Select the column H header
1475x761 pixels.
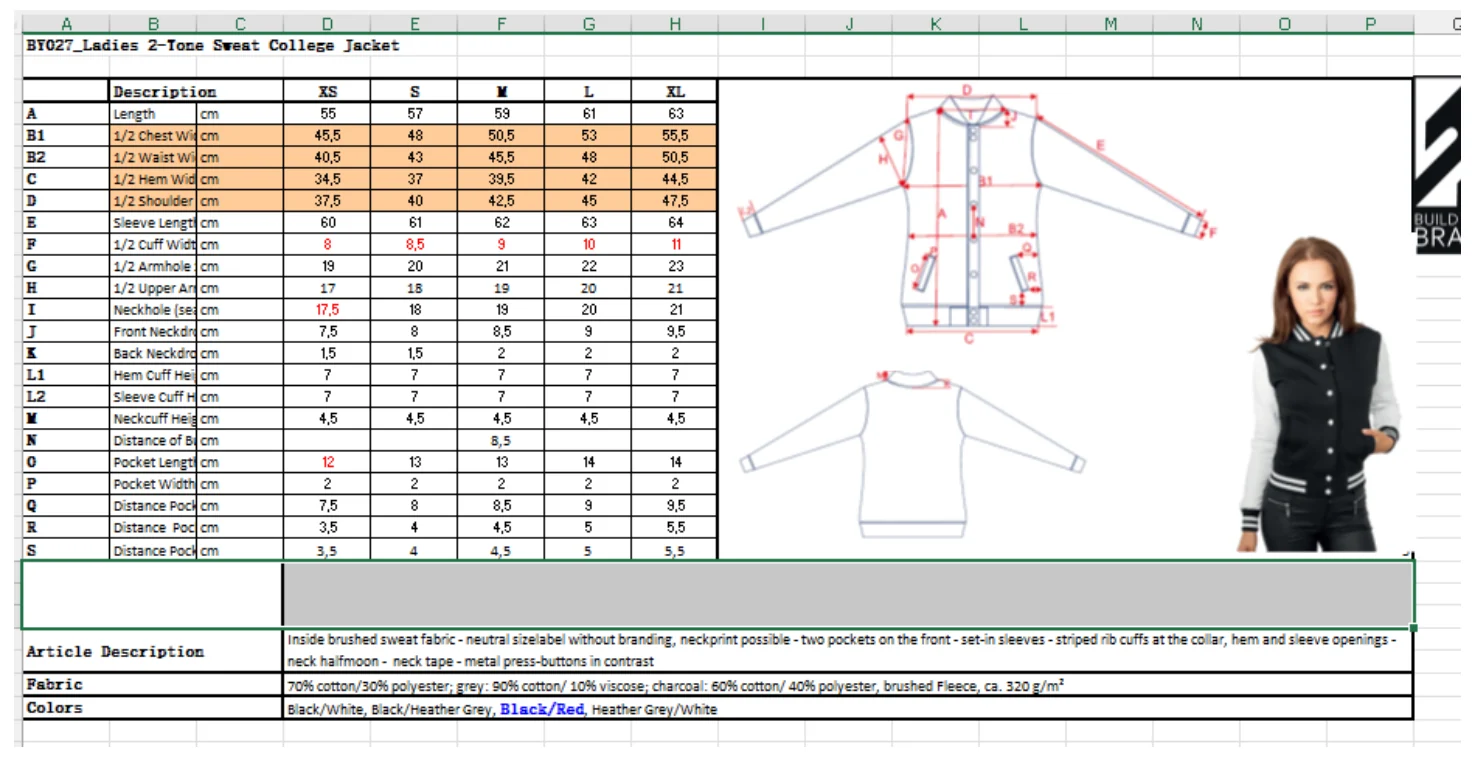(x=675, y=24)
